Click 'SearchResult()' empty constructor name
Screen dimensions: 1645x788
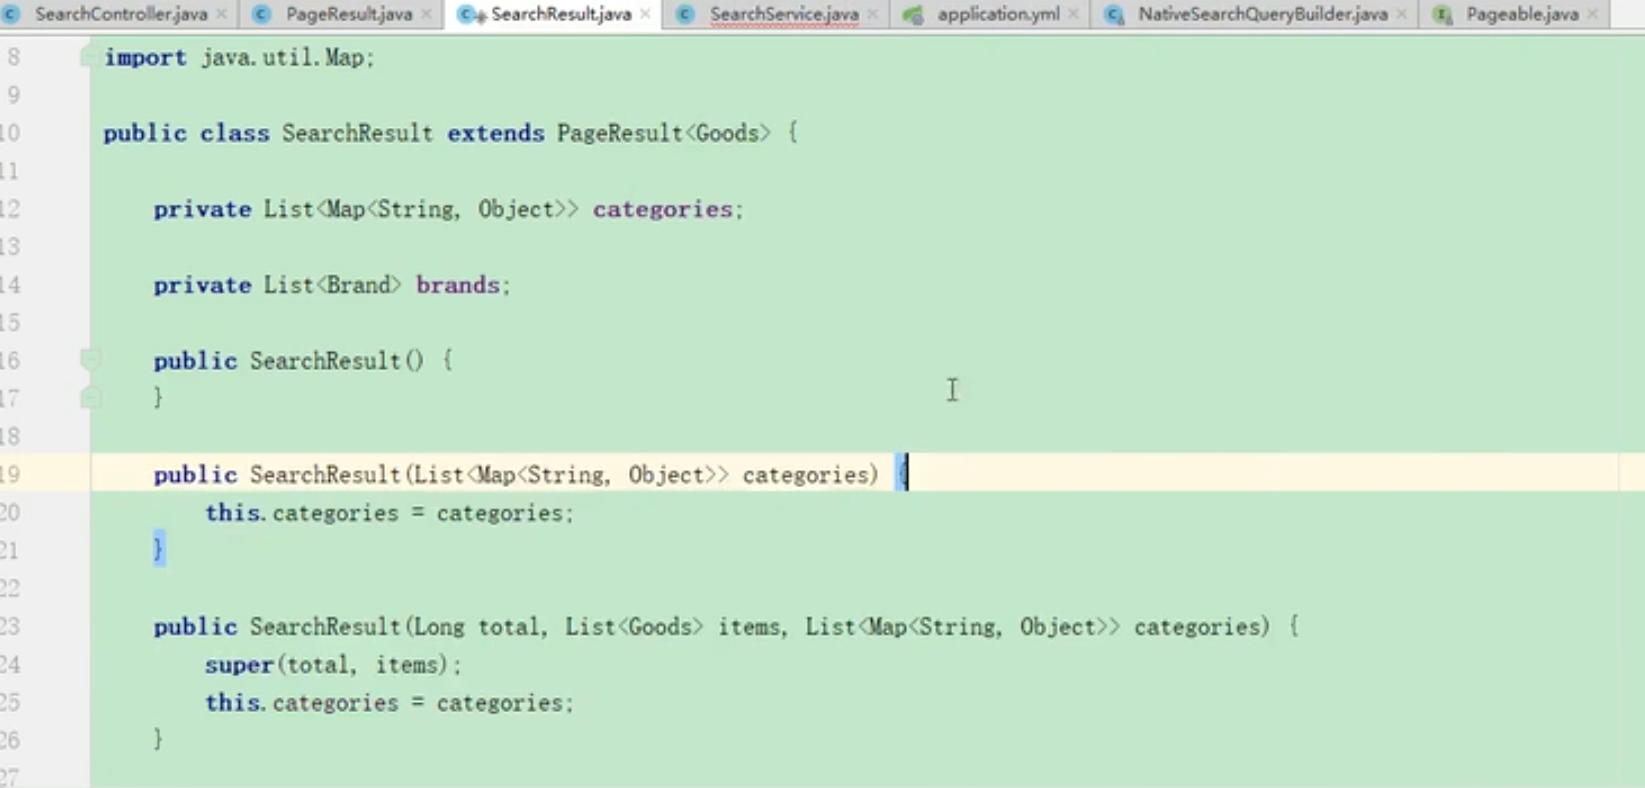tap(337, 362)
